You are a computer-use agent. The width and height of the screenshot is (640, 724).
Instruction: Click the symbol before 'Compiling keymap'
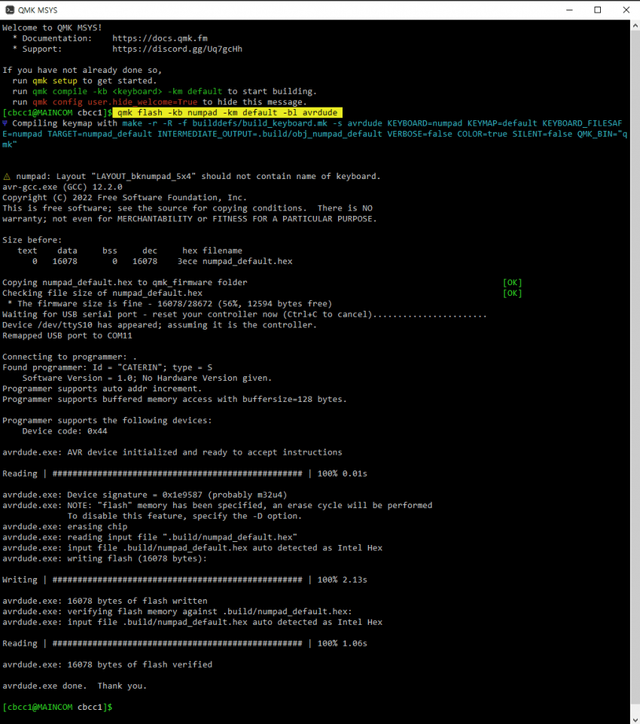pos(5,123)
